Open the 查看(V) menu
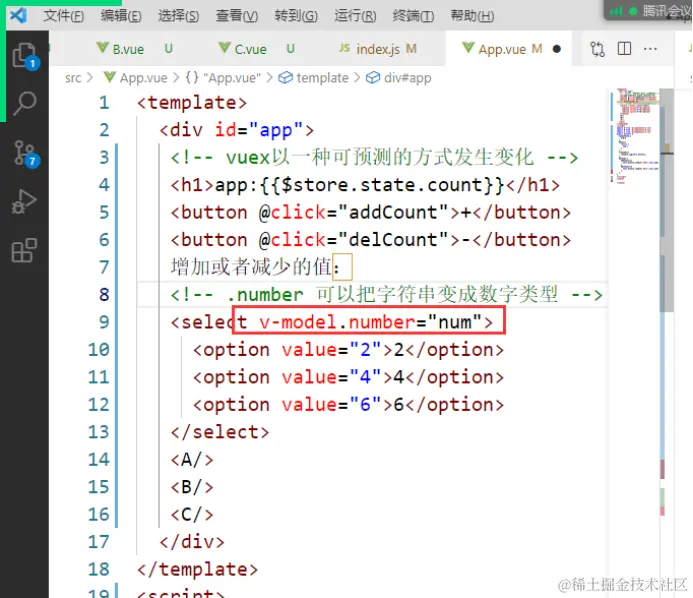 (236, 16)
